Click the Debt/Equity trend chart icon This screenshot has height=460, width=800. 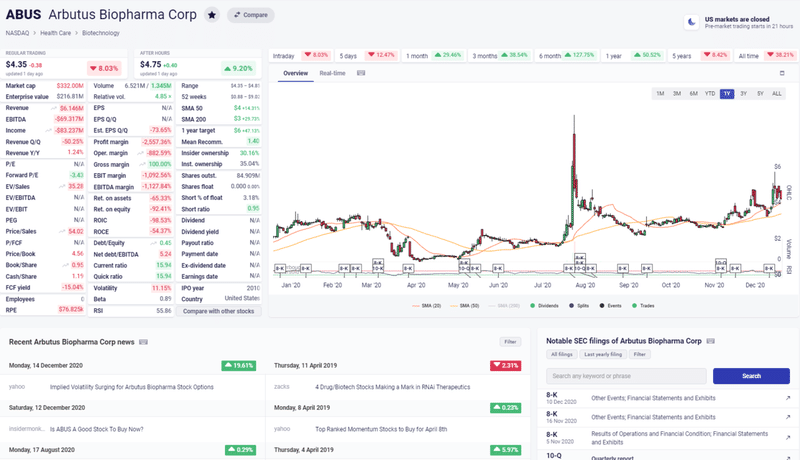(x=153, y=243)
